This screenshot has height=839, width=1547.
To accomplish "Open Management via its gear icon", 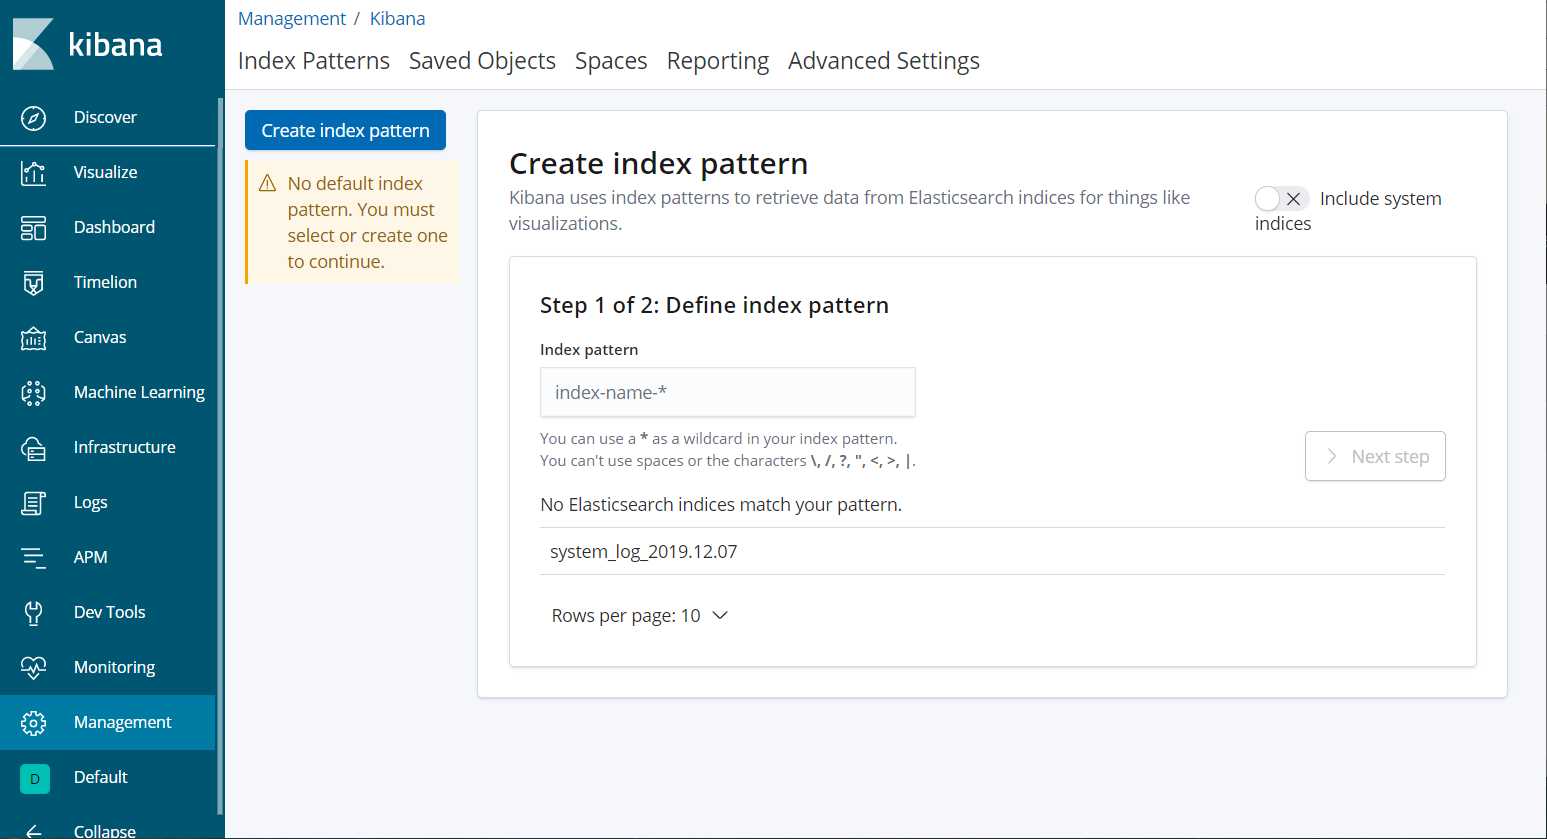I will coord(33,722).
